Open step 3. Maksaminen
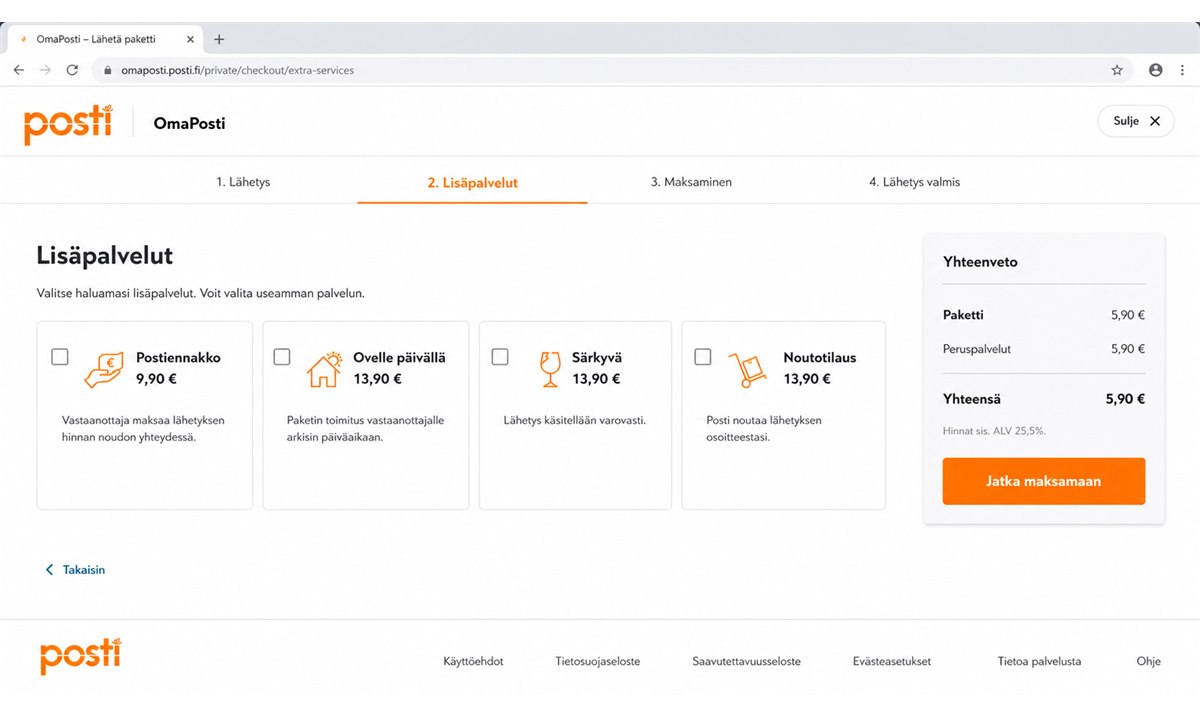1200x720 pixels. click(691, 182)
